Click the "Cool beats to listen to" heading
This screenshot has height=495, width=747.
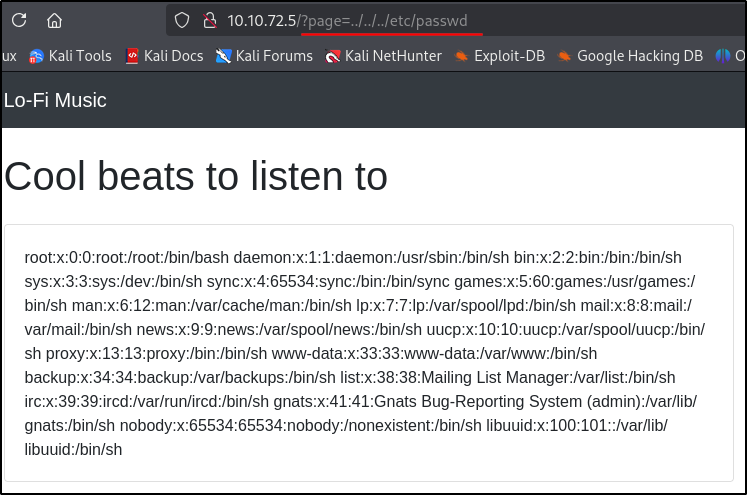tap(196, 176)
